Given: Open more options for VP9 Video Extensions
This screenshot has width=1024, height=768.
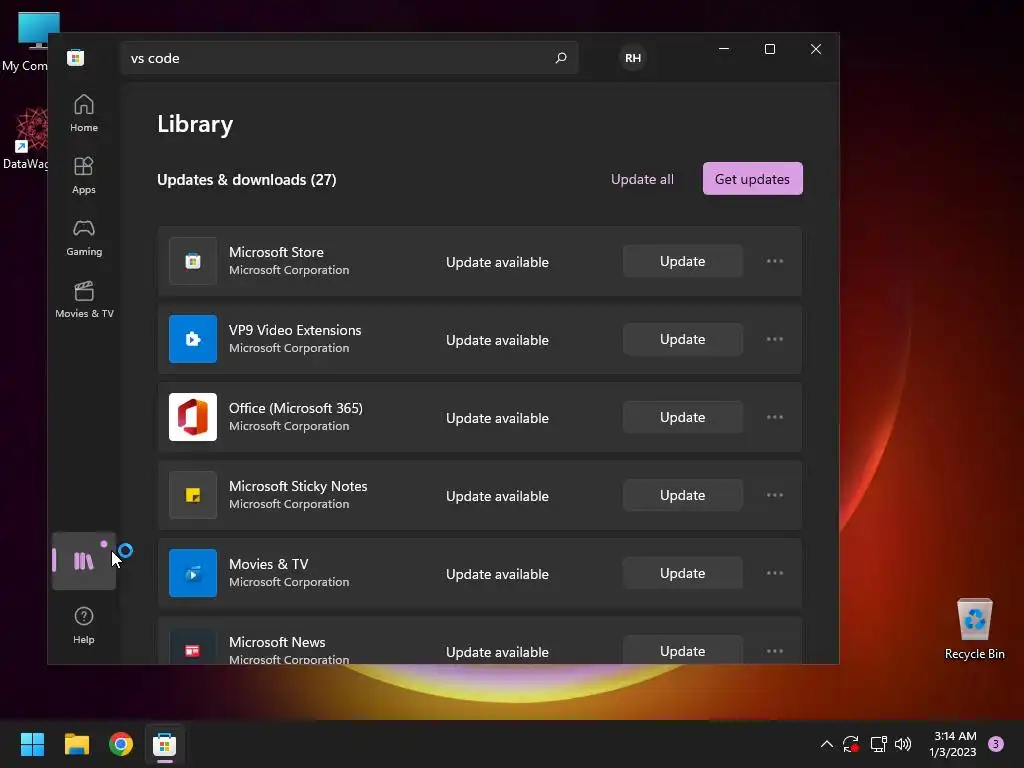Looking at the screenshot, I should coord(775,339).
